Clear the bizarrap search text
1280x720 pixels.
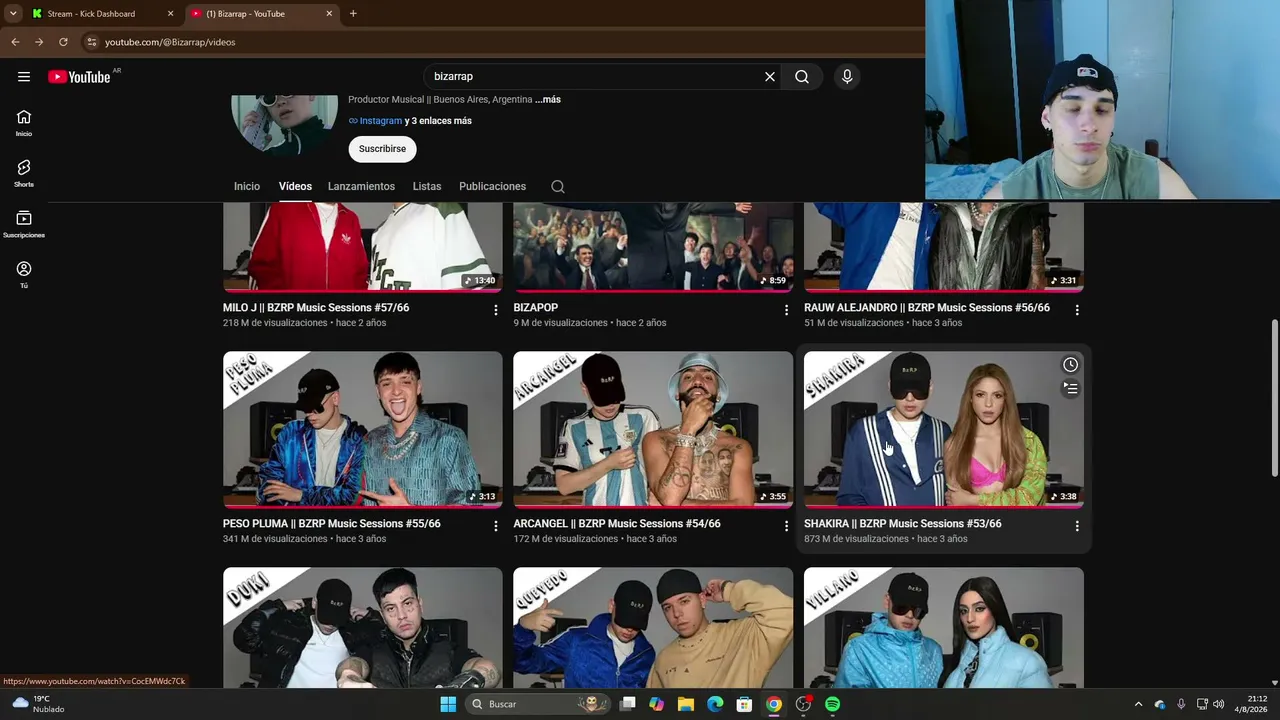(x=770, y=77)
